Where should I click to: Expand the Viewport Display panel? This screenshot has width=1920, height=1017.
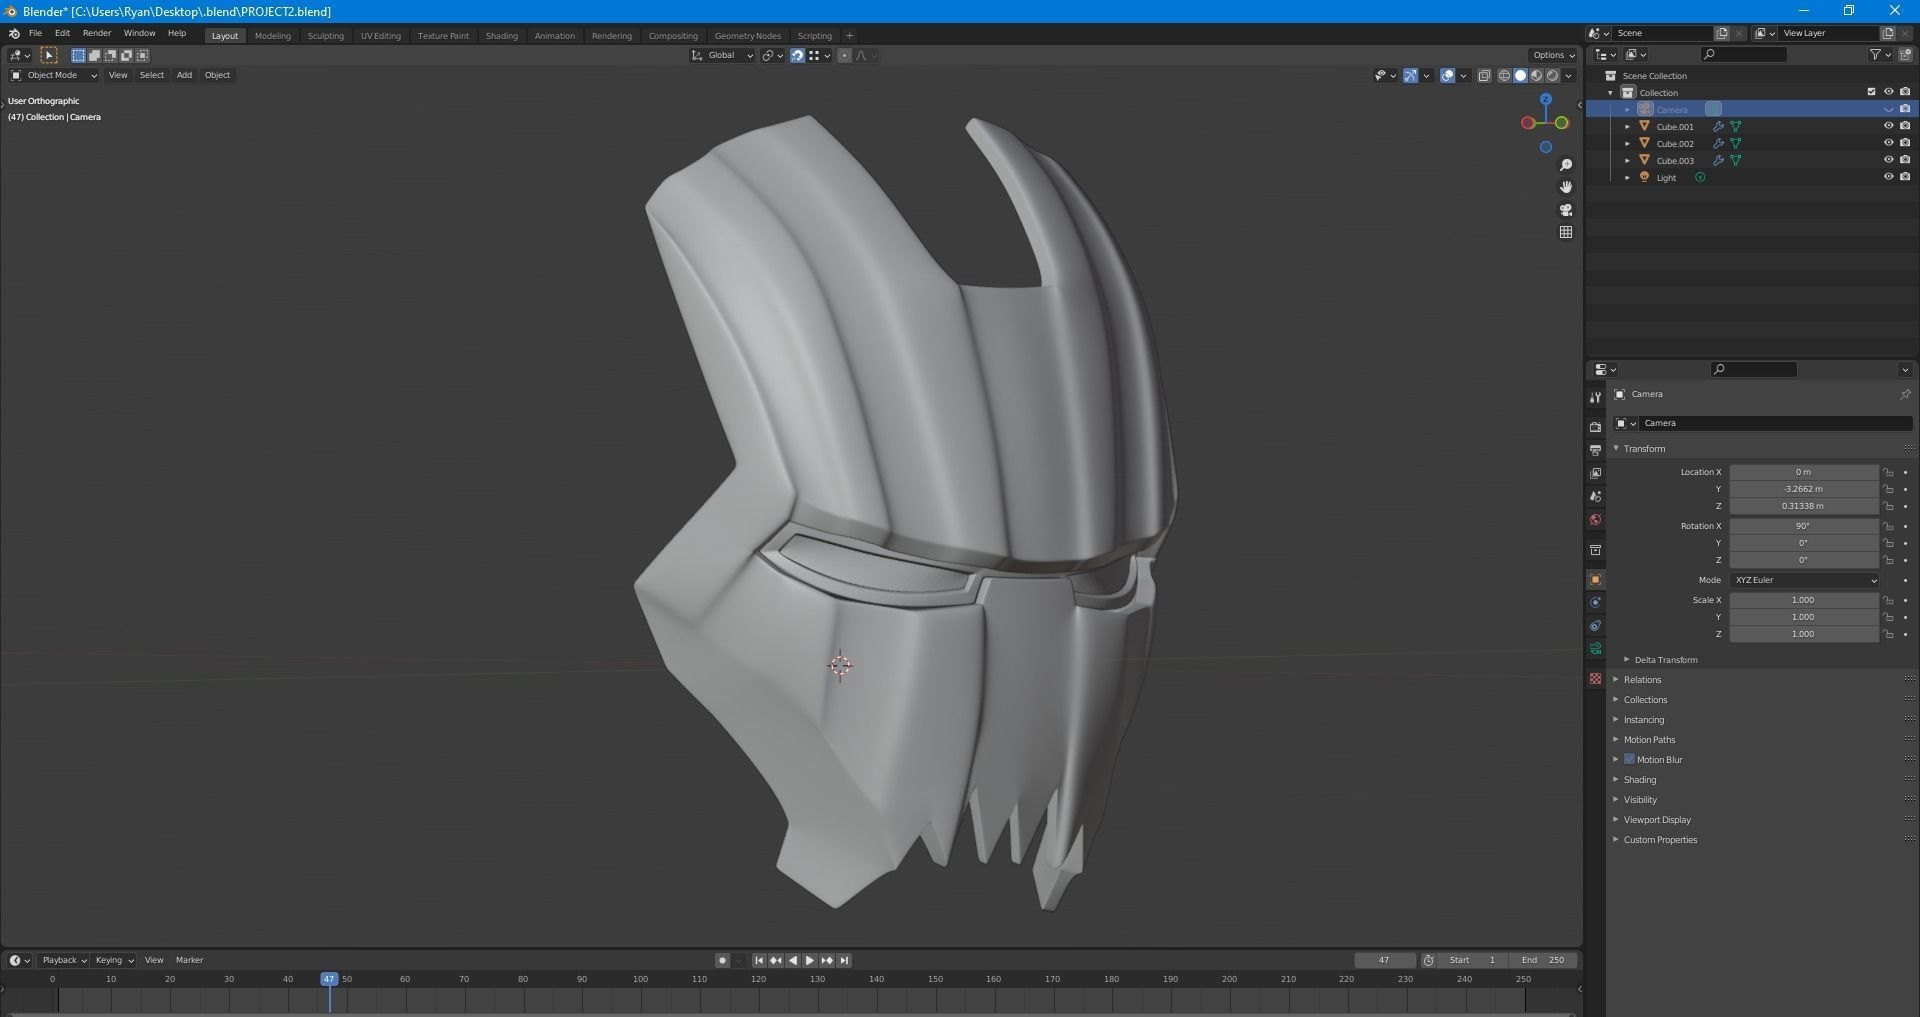(x=1657, y=820)
